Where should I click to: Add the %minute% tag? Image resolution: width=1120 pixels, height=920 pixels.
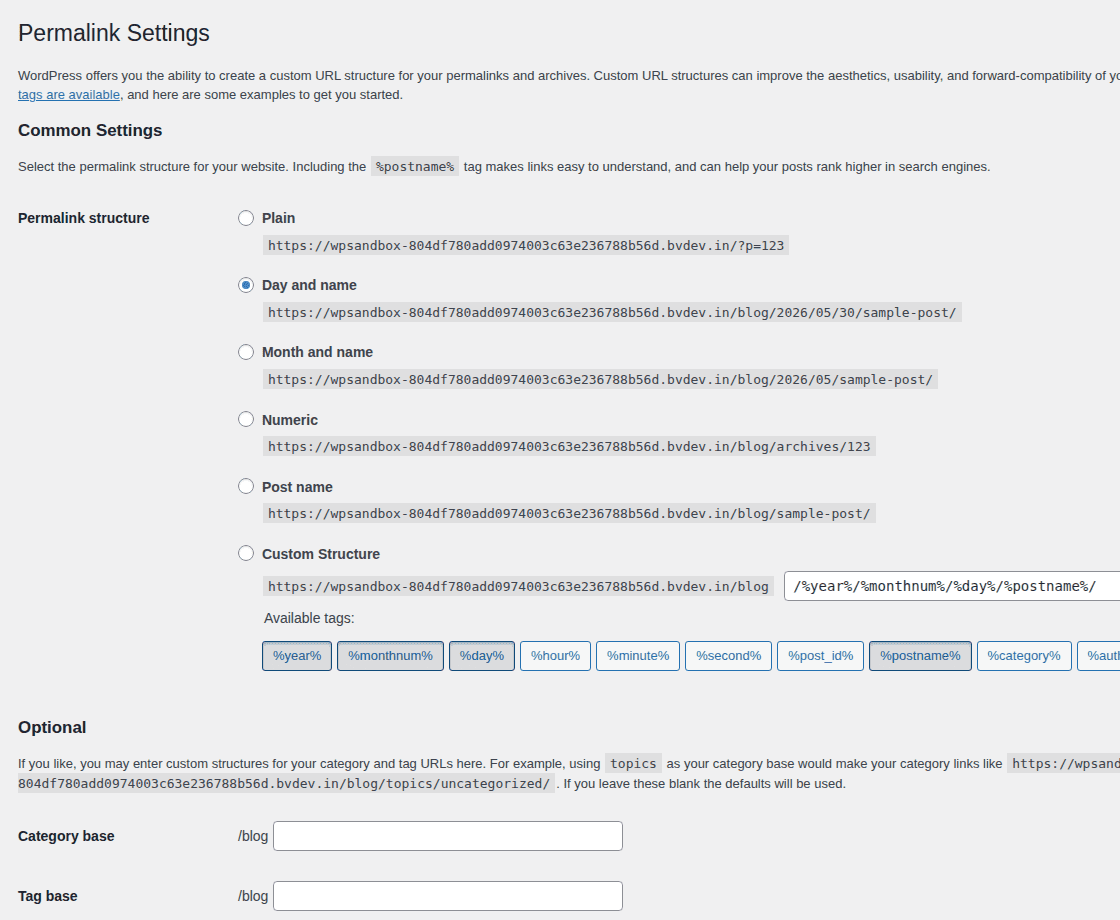coord(638,656)
